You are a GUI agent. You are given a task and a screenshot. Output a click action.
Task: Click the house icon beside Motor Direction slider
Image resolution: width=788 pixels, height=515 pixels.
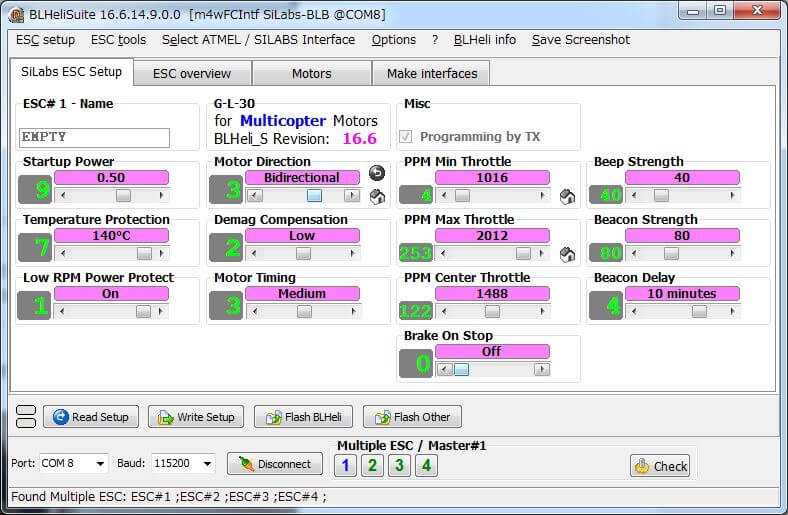377,196
